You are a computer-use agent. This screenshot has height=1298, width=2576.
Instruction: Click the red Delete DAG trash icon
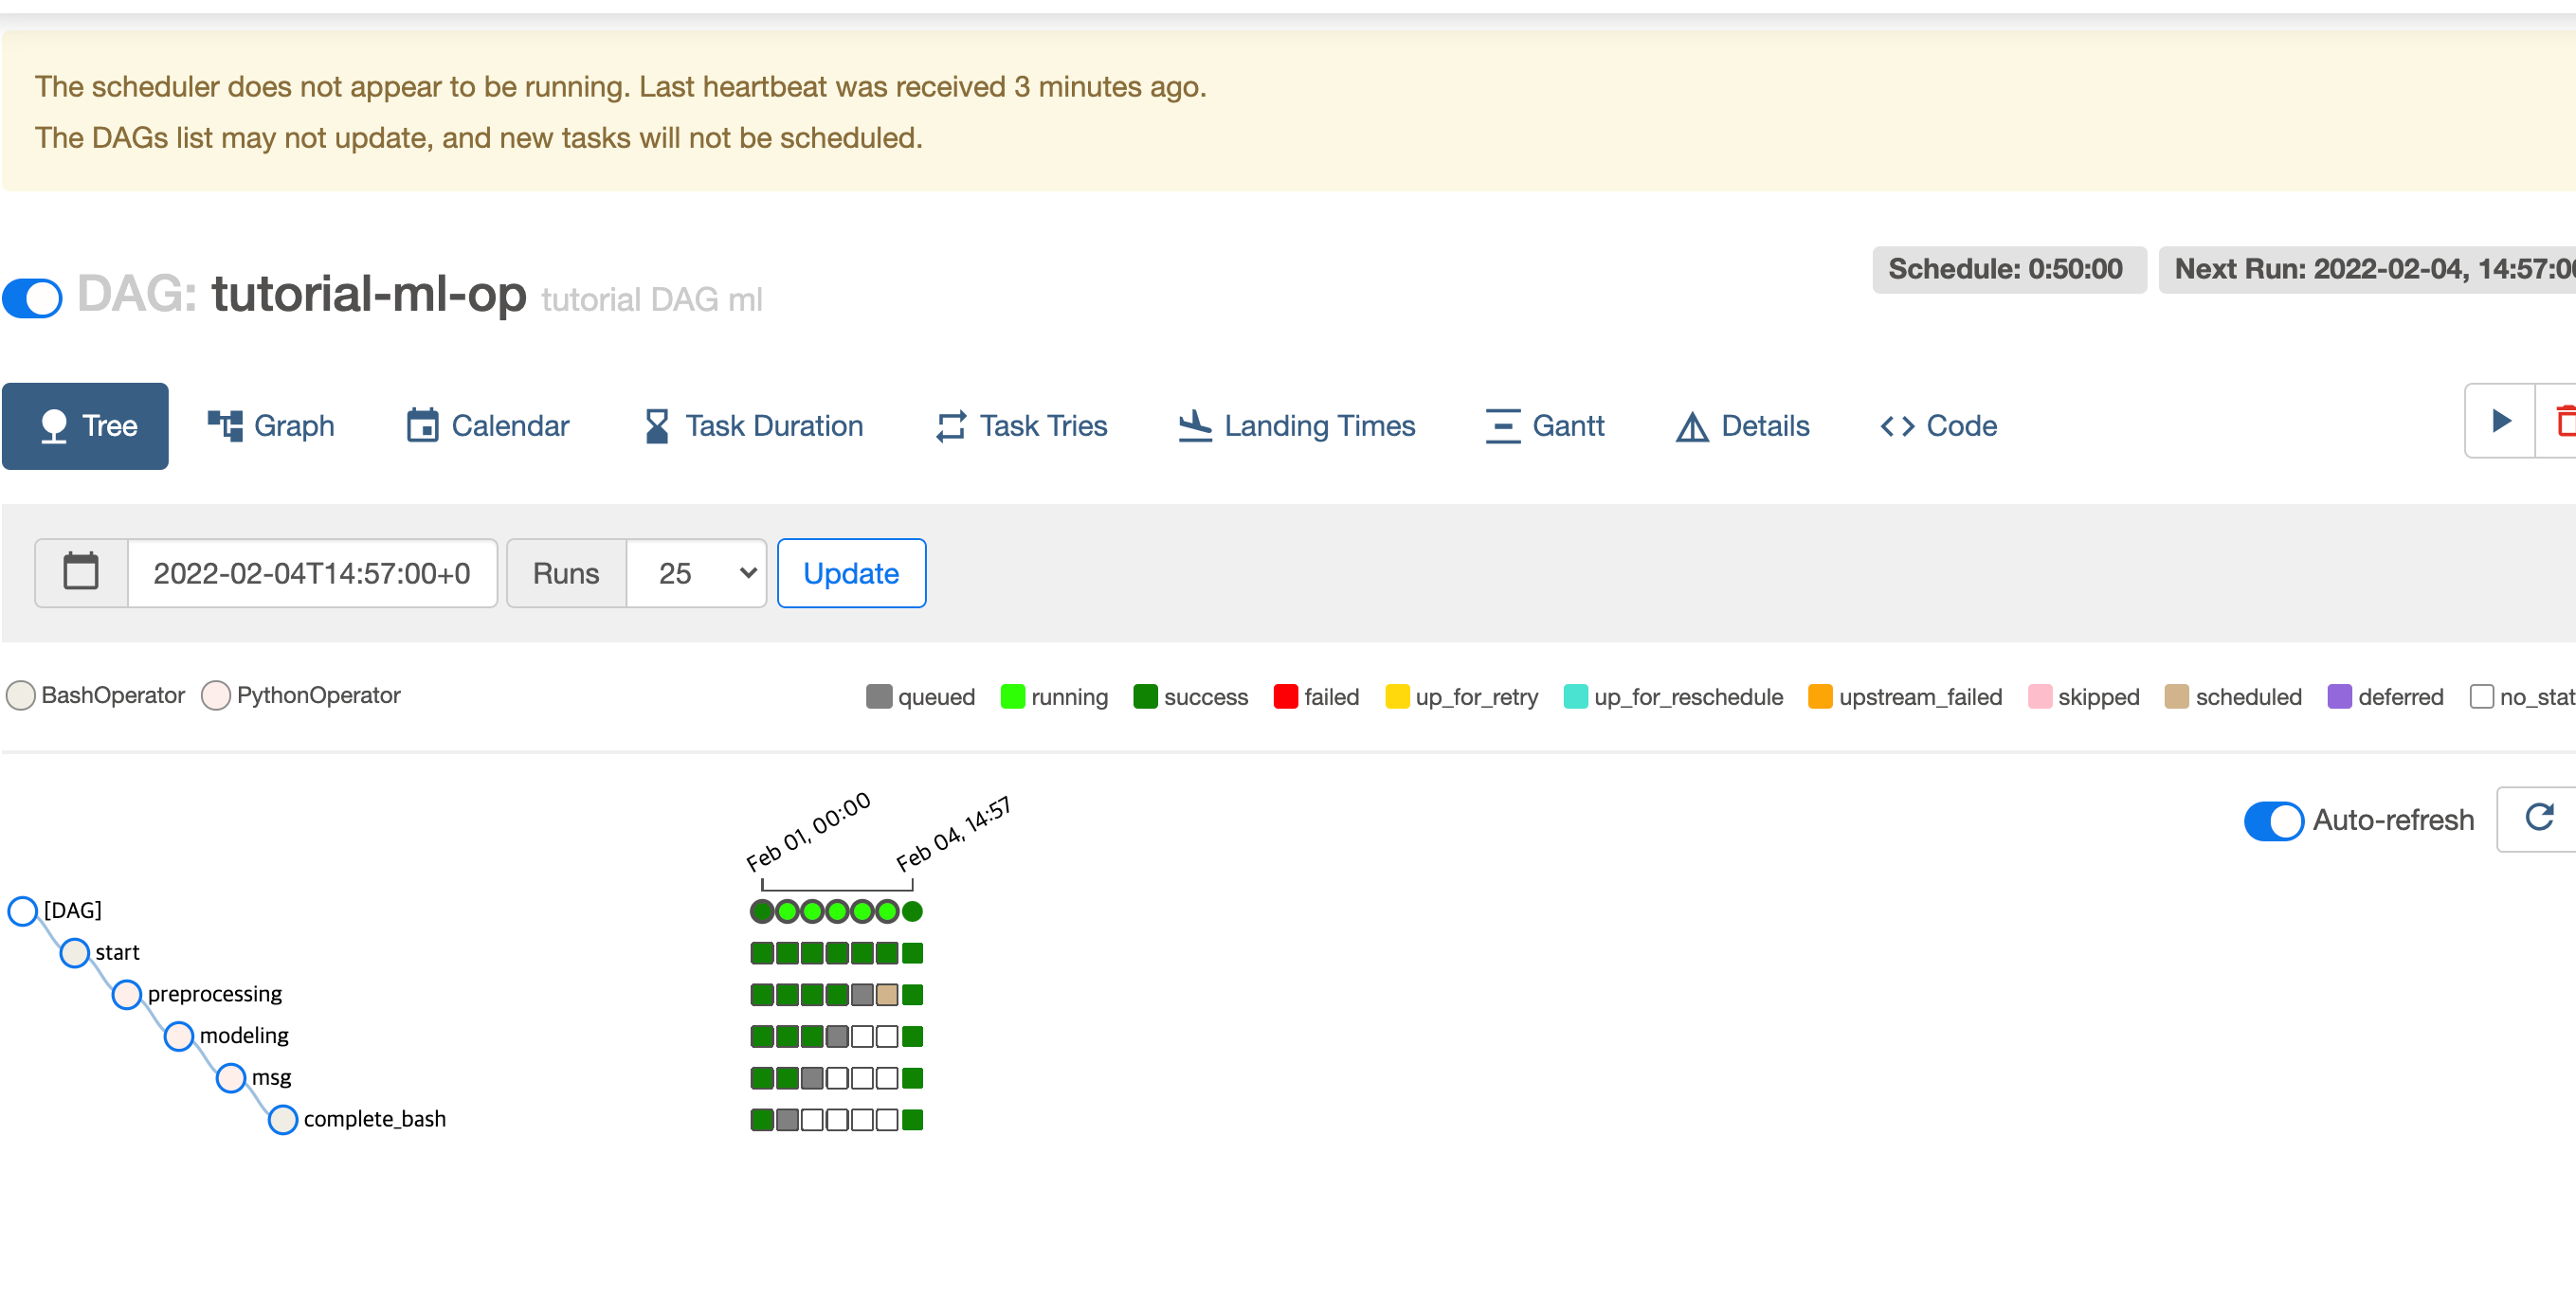point(2564,421)
